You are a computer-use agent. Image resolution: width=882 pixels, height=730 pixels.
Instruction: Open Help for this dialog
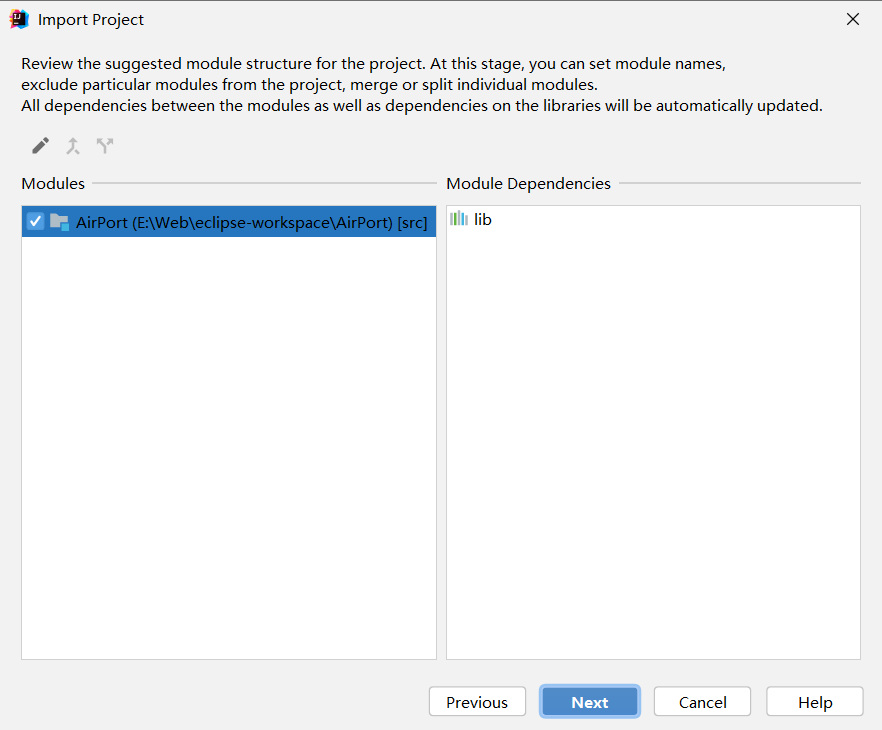pos(814,701)
